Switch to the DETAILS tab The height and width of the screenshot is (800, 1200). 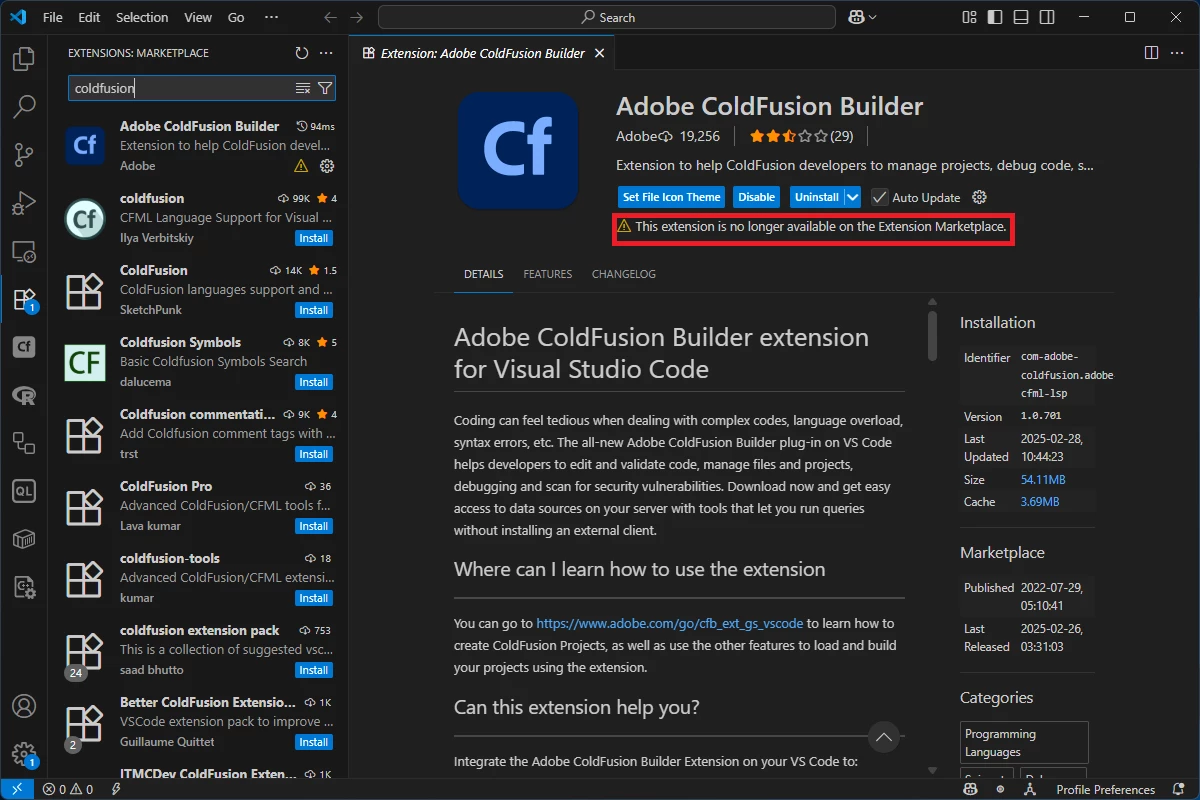(484, 274)
